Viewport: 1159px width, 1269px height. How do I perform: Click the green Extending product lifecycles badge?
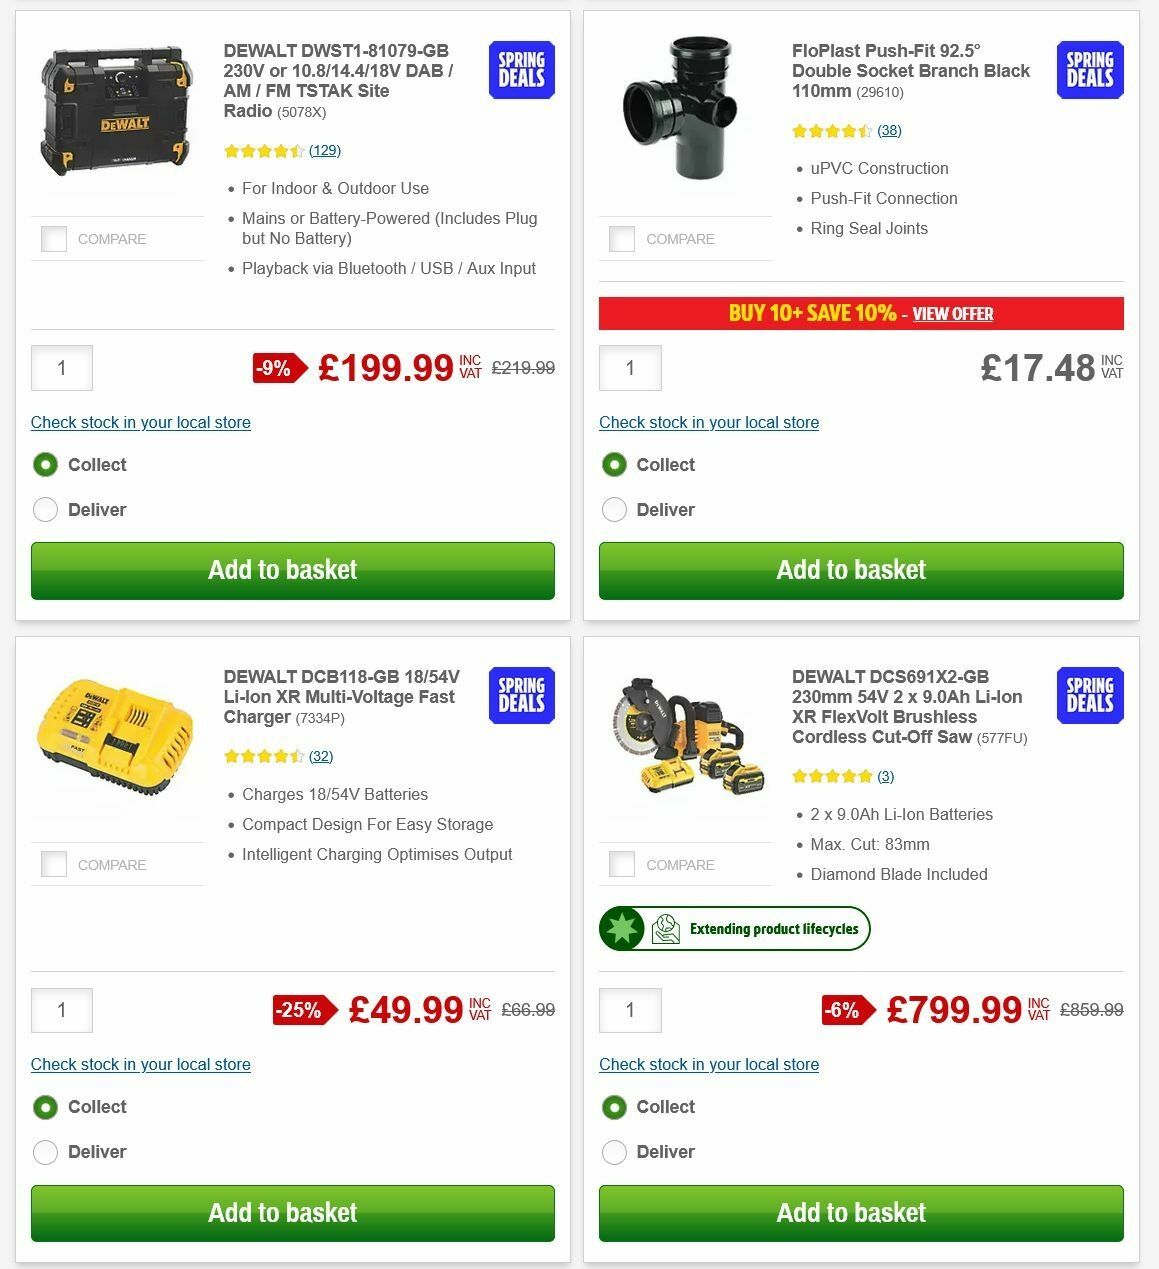pyautogui.click(x=734, y=928)
